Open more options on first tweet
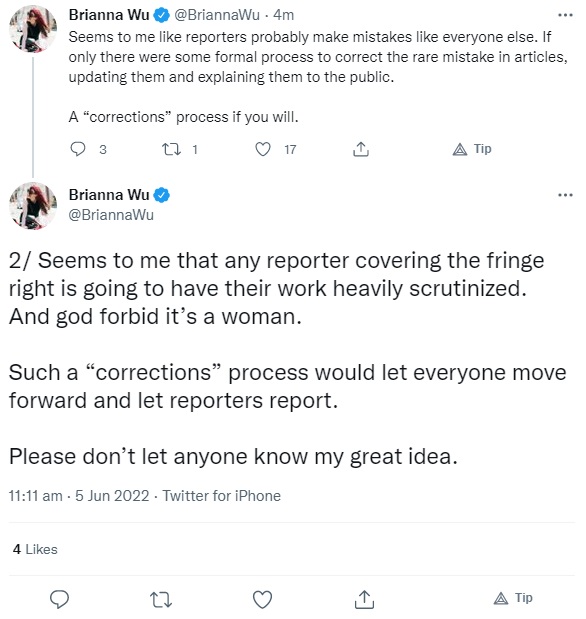This screenshot has height=619, width=586. [x=565, y=15]
